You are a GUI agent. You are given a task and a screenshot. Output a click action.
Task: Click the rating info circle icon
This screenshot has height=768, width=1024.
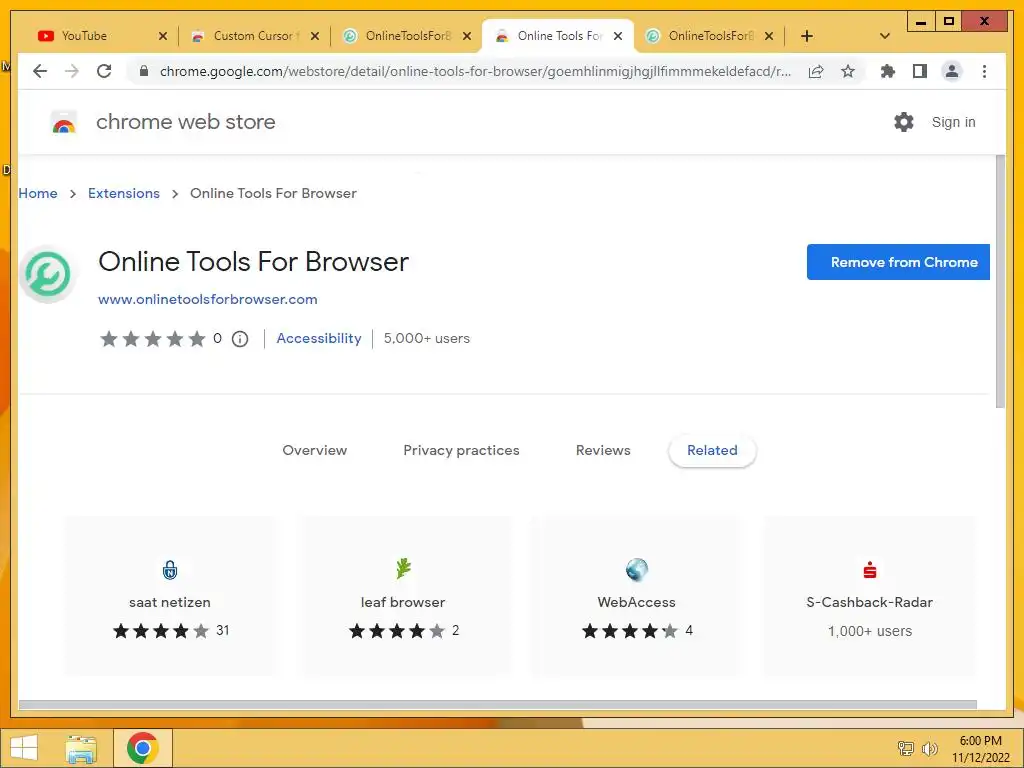240,339
